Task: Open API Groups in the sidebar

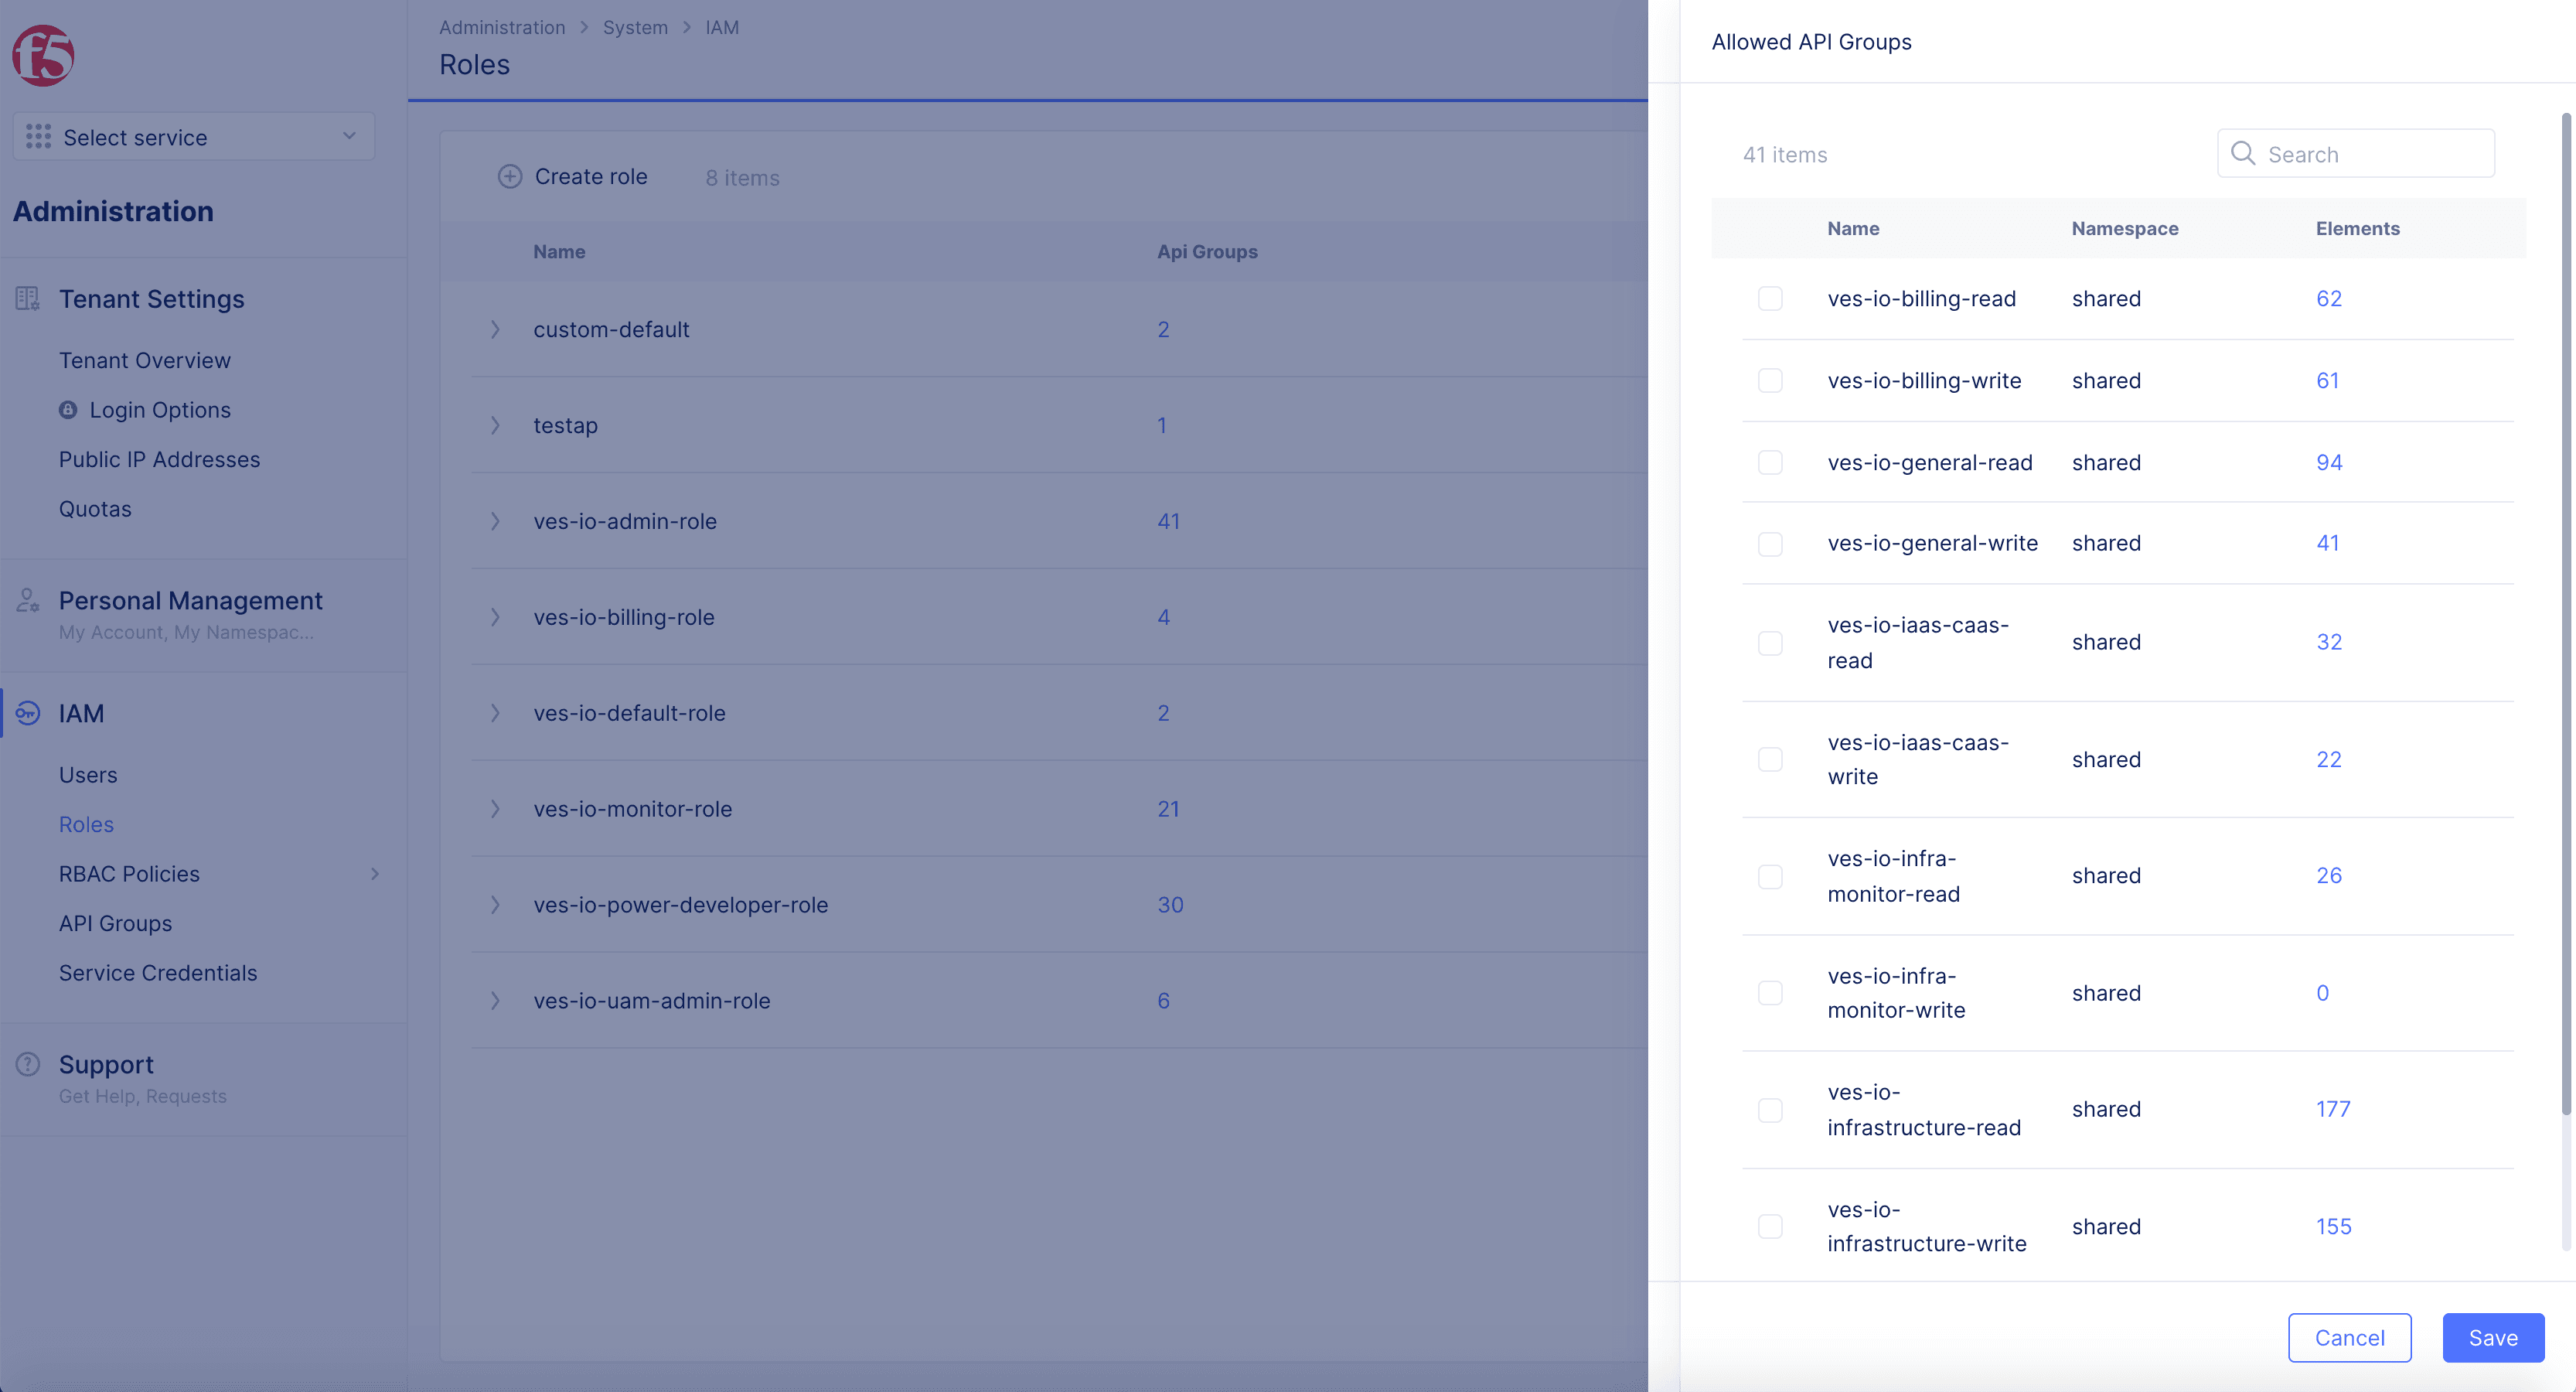Action: [115, 923]
